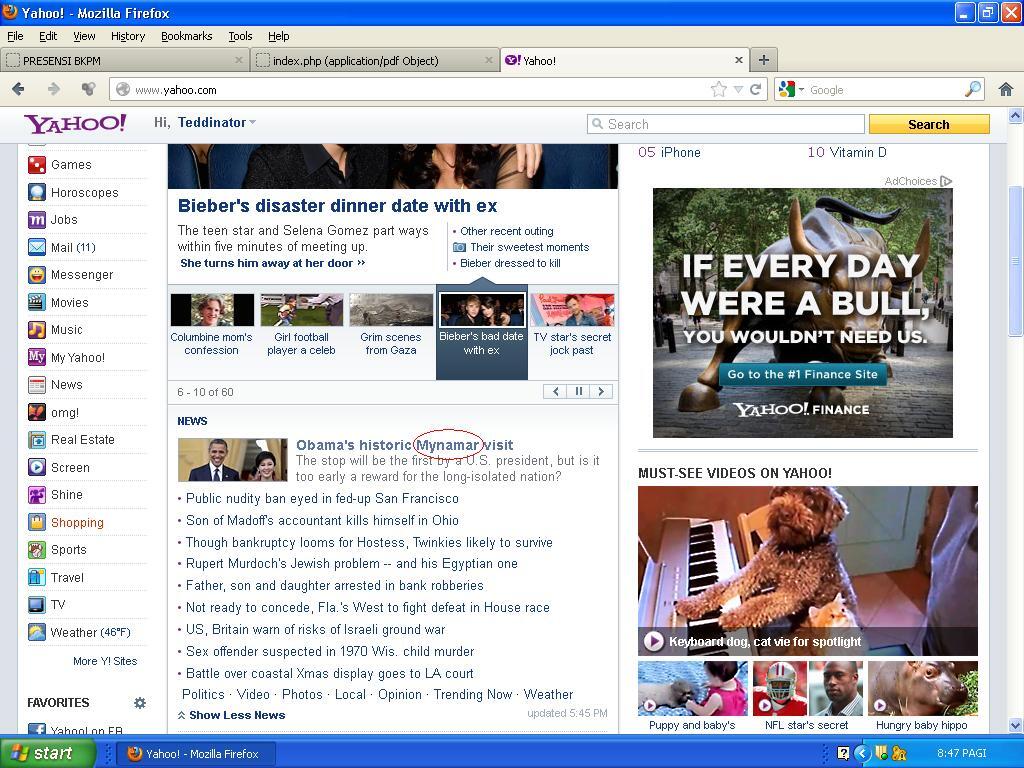The height and width of the screenshot is (768, 1024).
Task: Click the Music note icon
Action: [x=37, y=330]
